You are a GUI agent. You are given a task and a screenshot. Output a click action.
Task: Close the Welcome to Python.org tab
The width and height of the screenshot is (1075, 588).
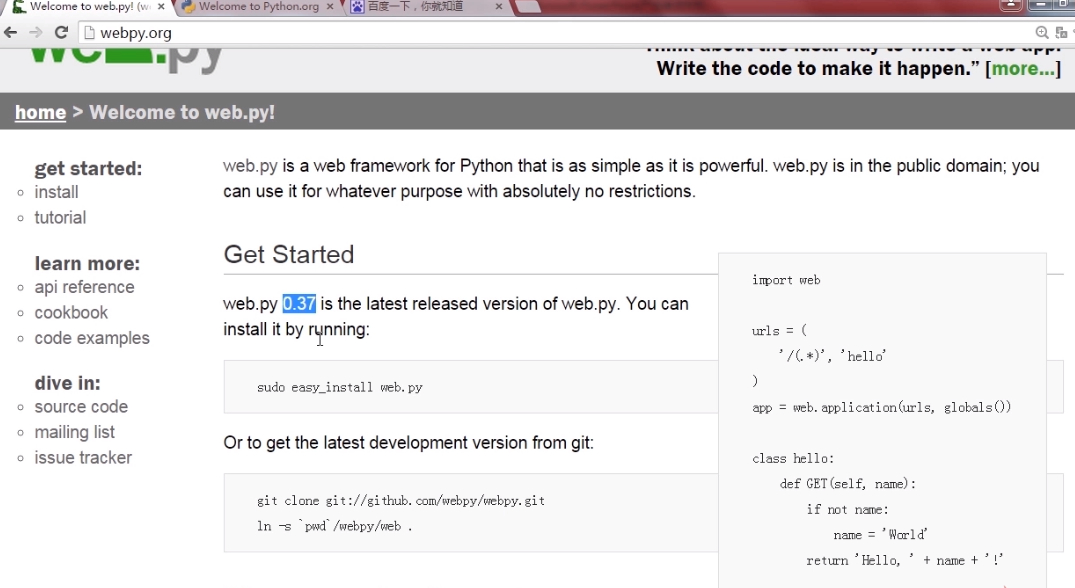pos(330,6)
